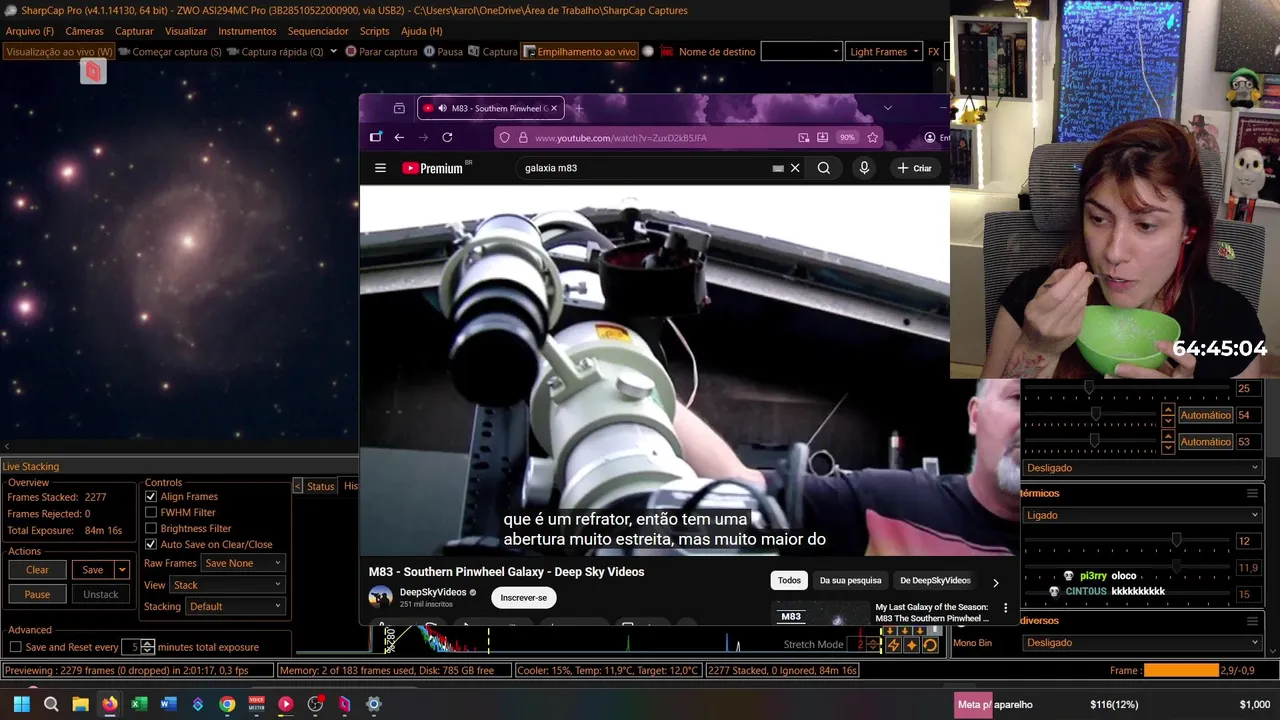Image resolution: width=1280 pixels, height=720 pixels.
Task: Open the Câmeras menu
Action: (84, 31)
